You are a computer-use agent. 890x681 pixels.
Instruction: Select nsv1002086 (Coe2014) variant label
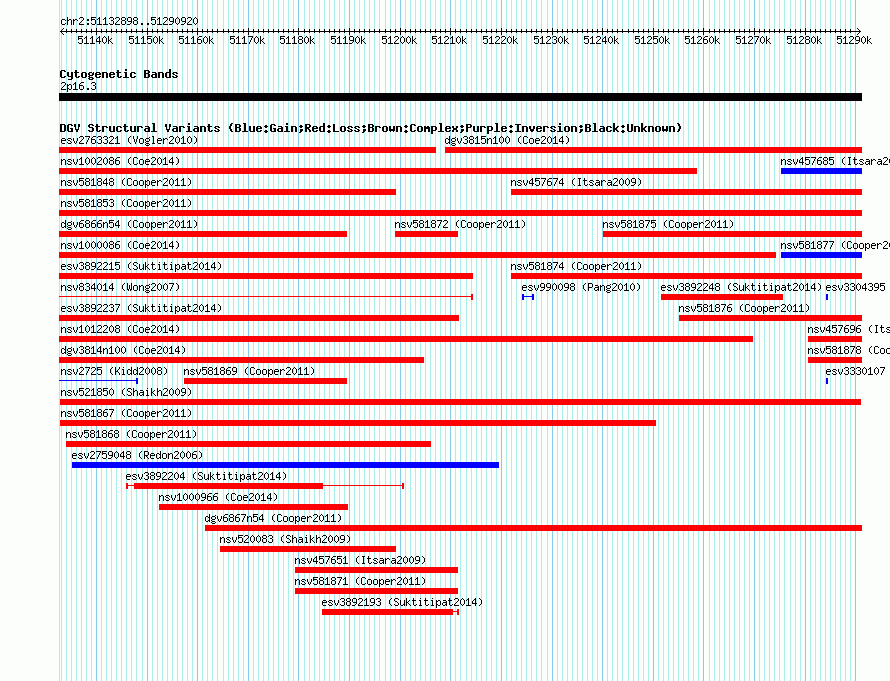tap(120, 161)
